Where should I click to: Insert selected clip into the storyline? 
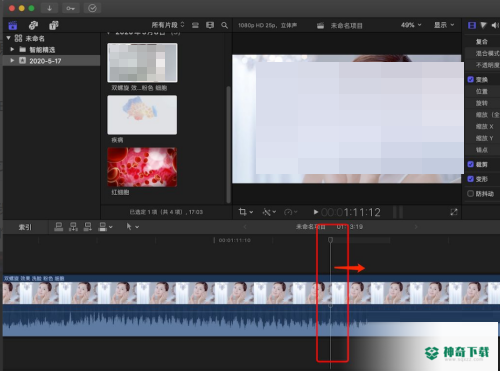point(73,227)
